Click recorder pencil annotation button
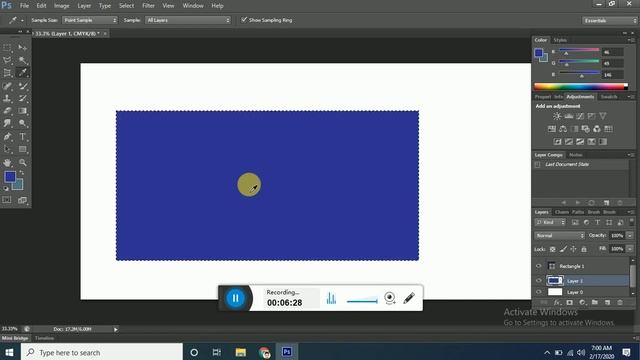 tap(409, 298)
